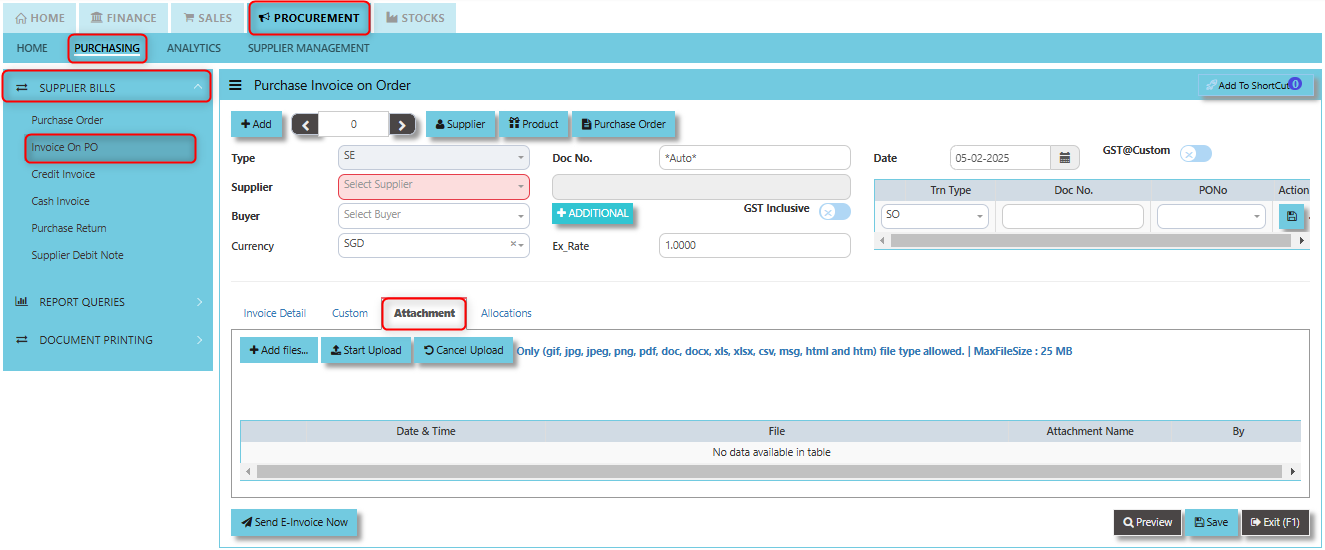Open the Select Supplier dropdown
The width and height of the screenshot is (1325, 550).
point(434,186)
